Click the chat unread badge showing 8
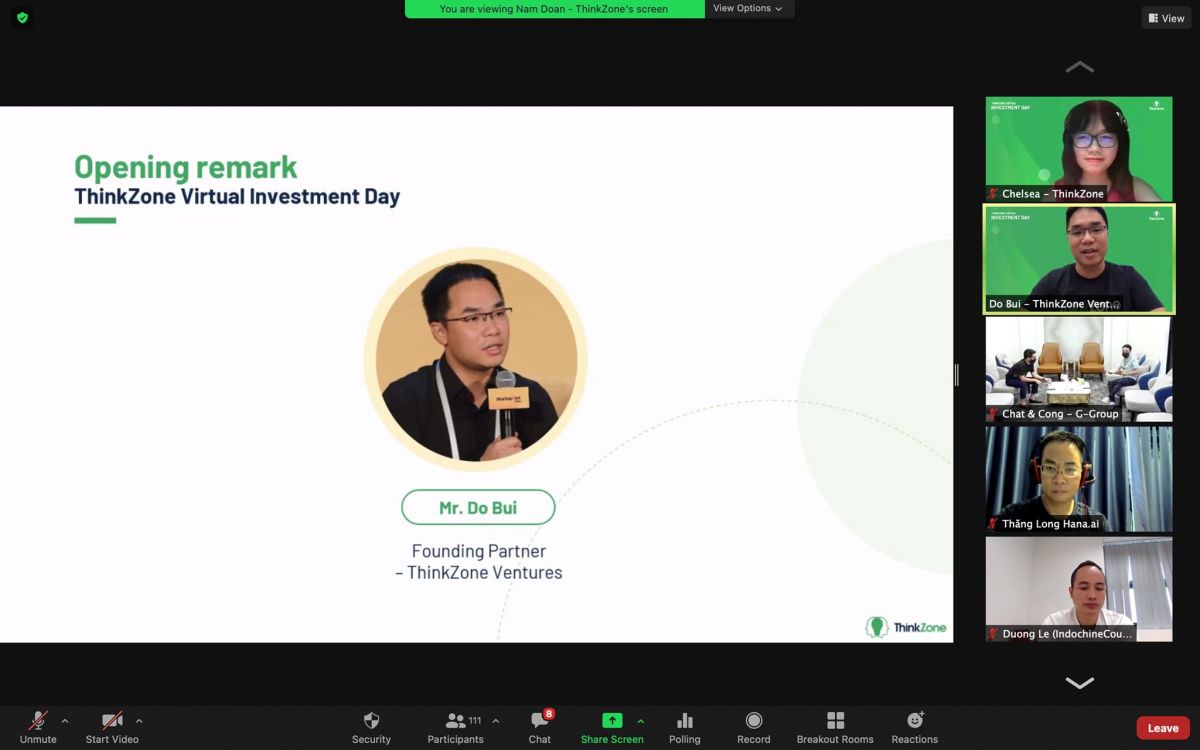 pos(549,714)
